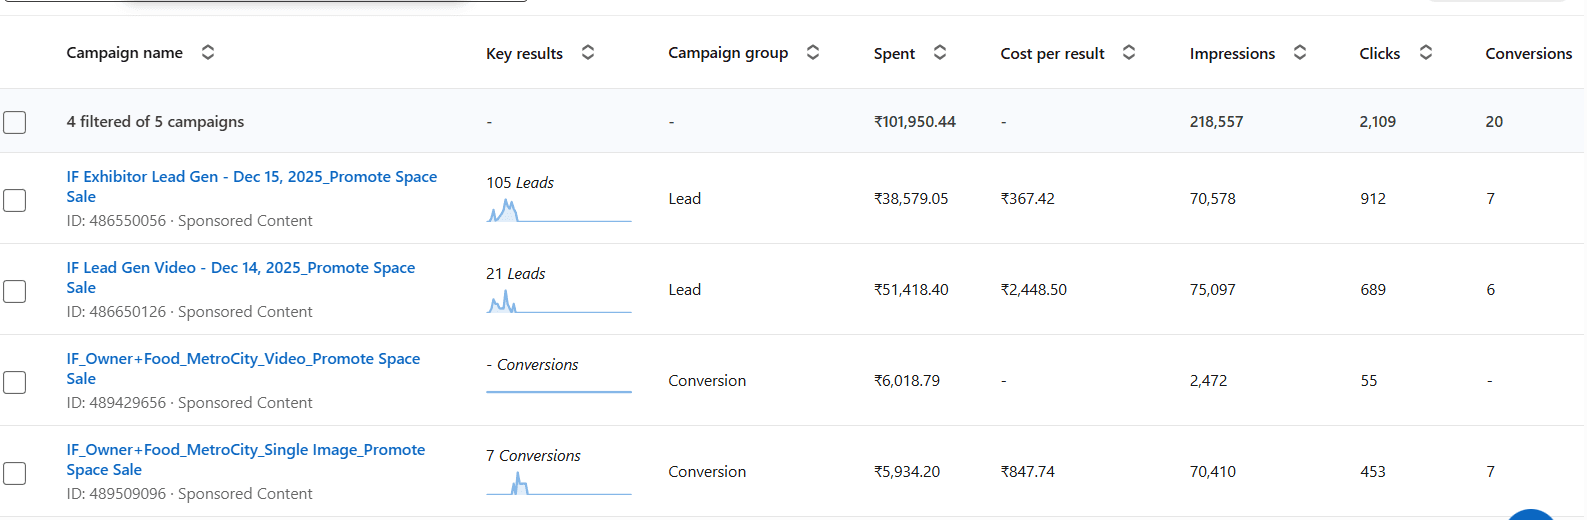Click the Campaign group column header
Screen dimensions: 1587x520
point(728,53)
